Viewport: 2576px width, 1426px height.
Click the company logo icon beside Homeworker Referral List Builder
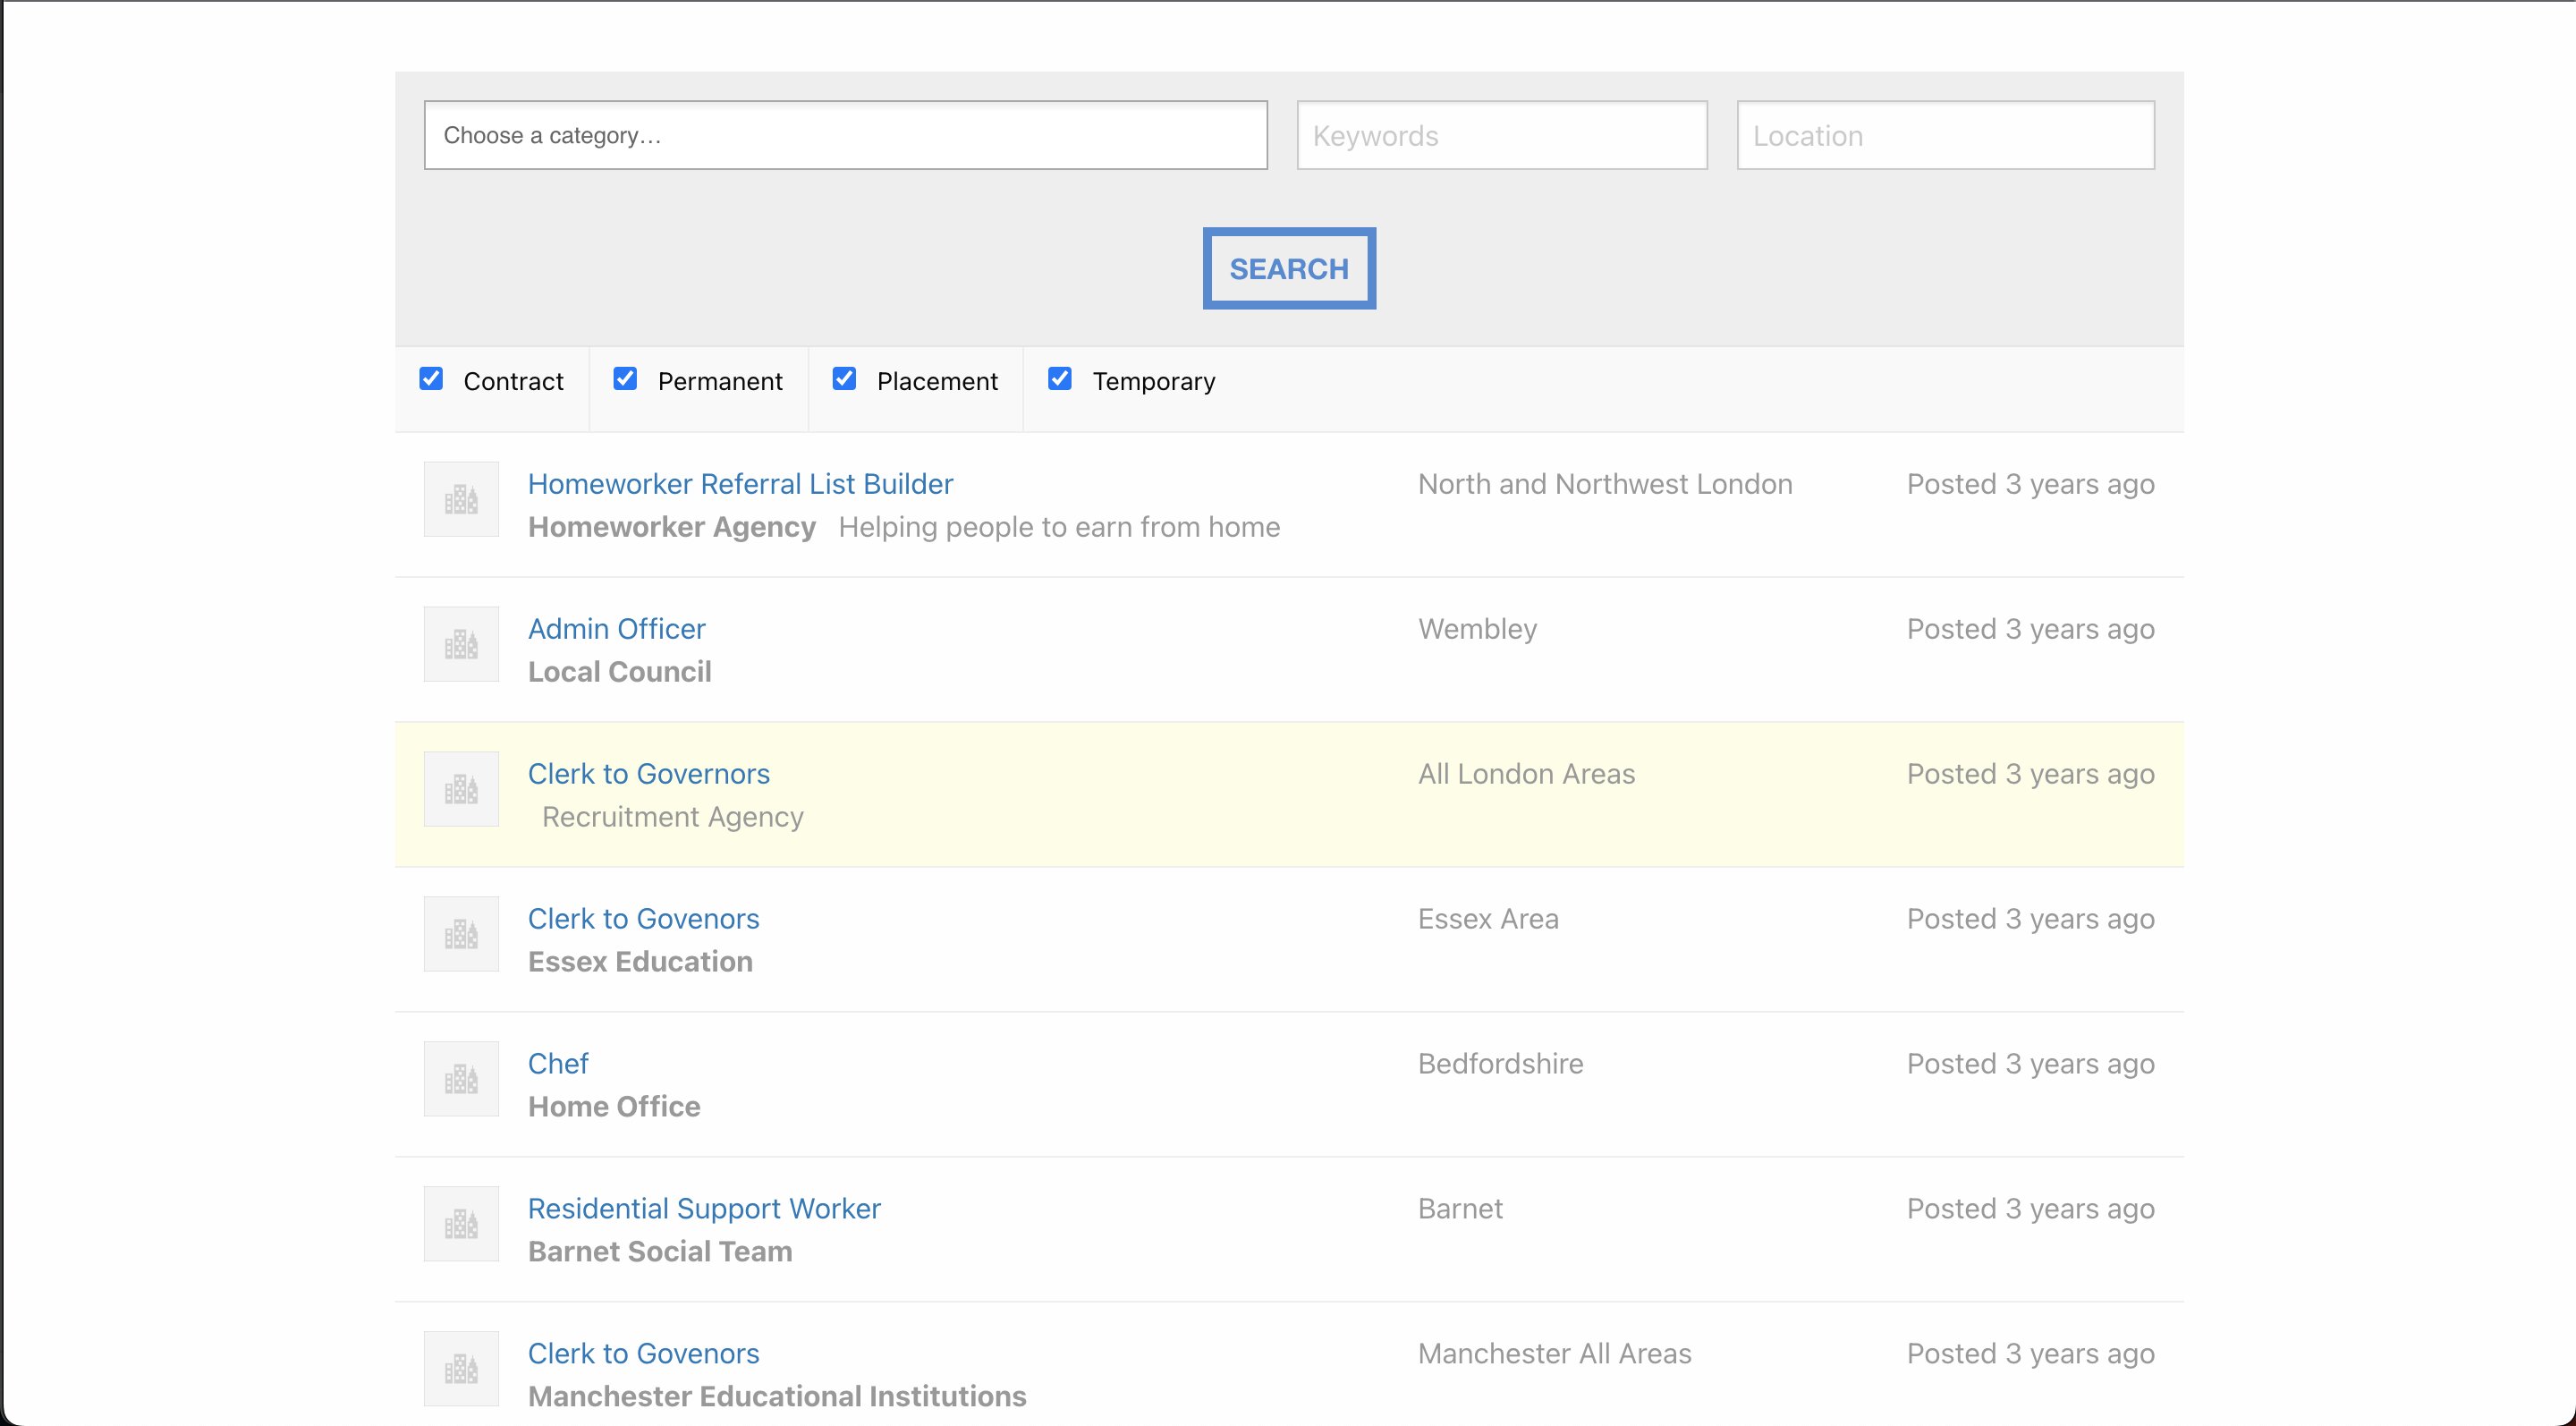click(461, 499)
